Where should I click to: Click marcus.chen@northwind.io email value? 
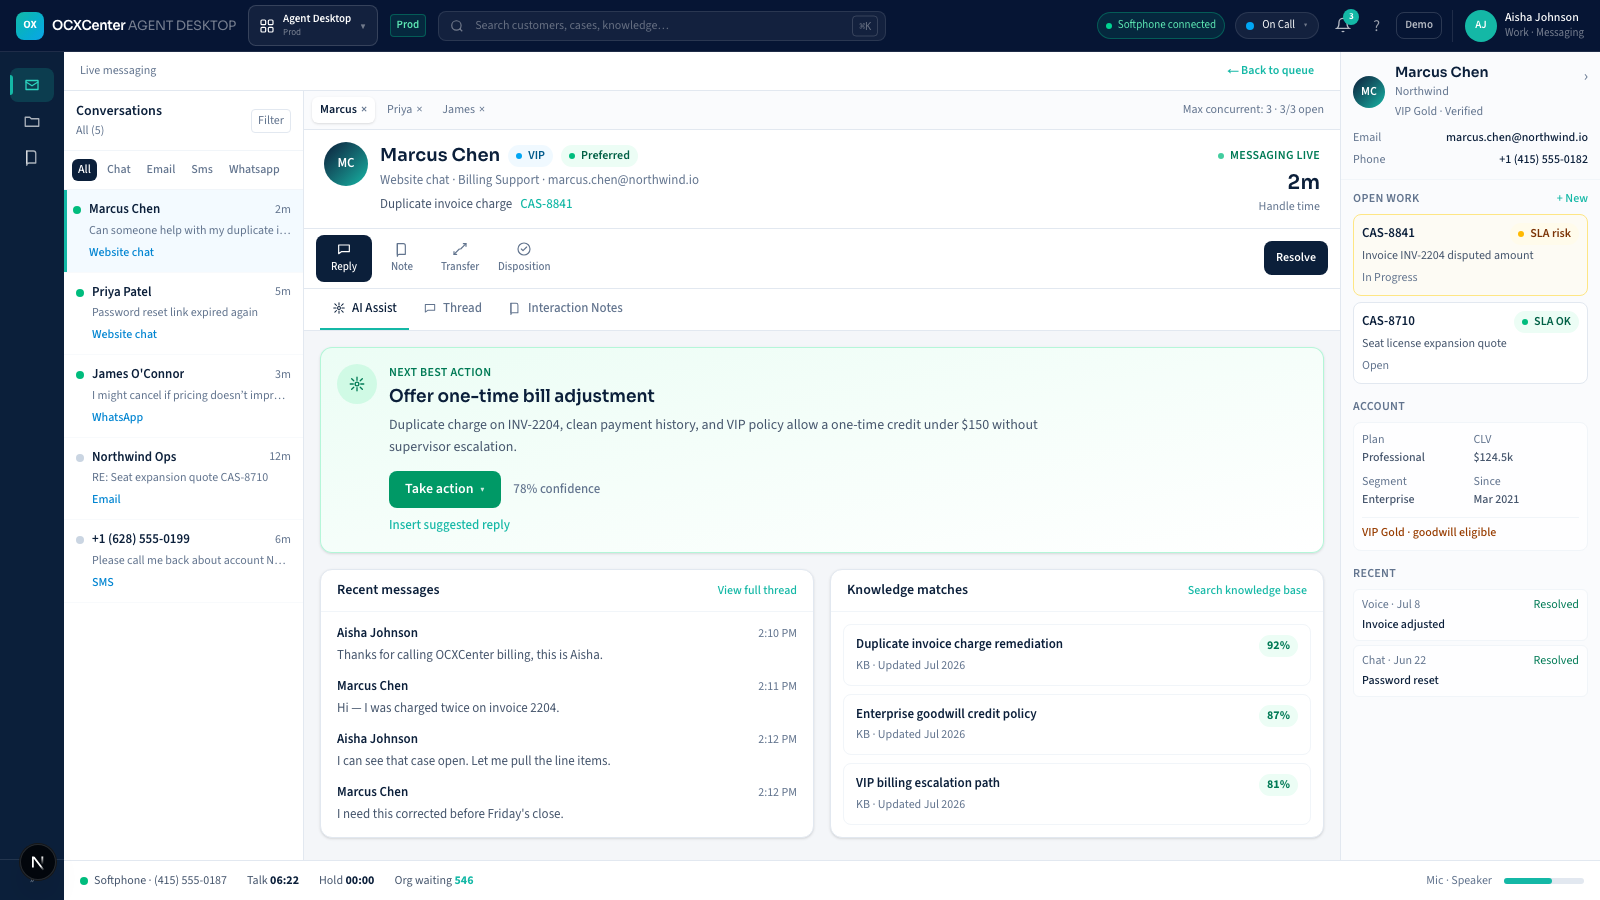coord(1516,137)
